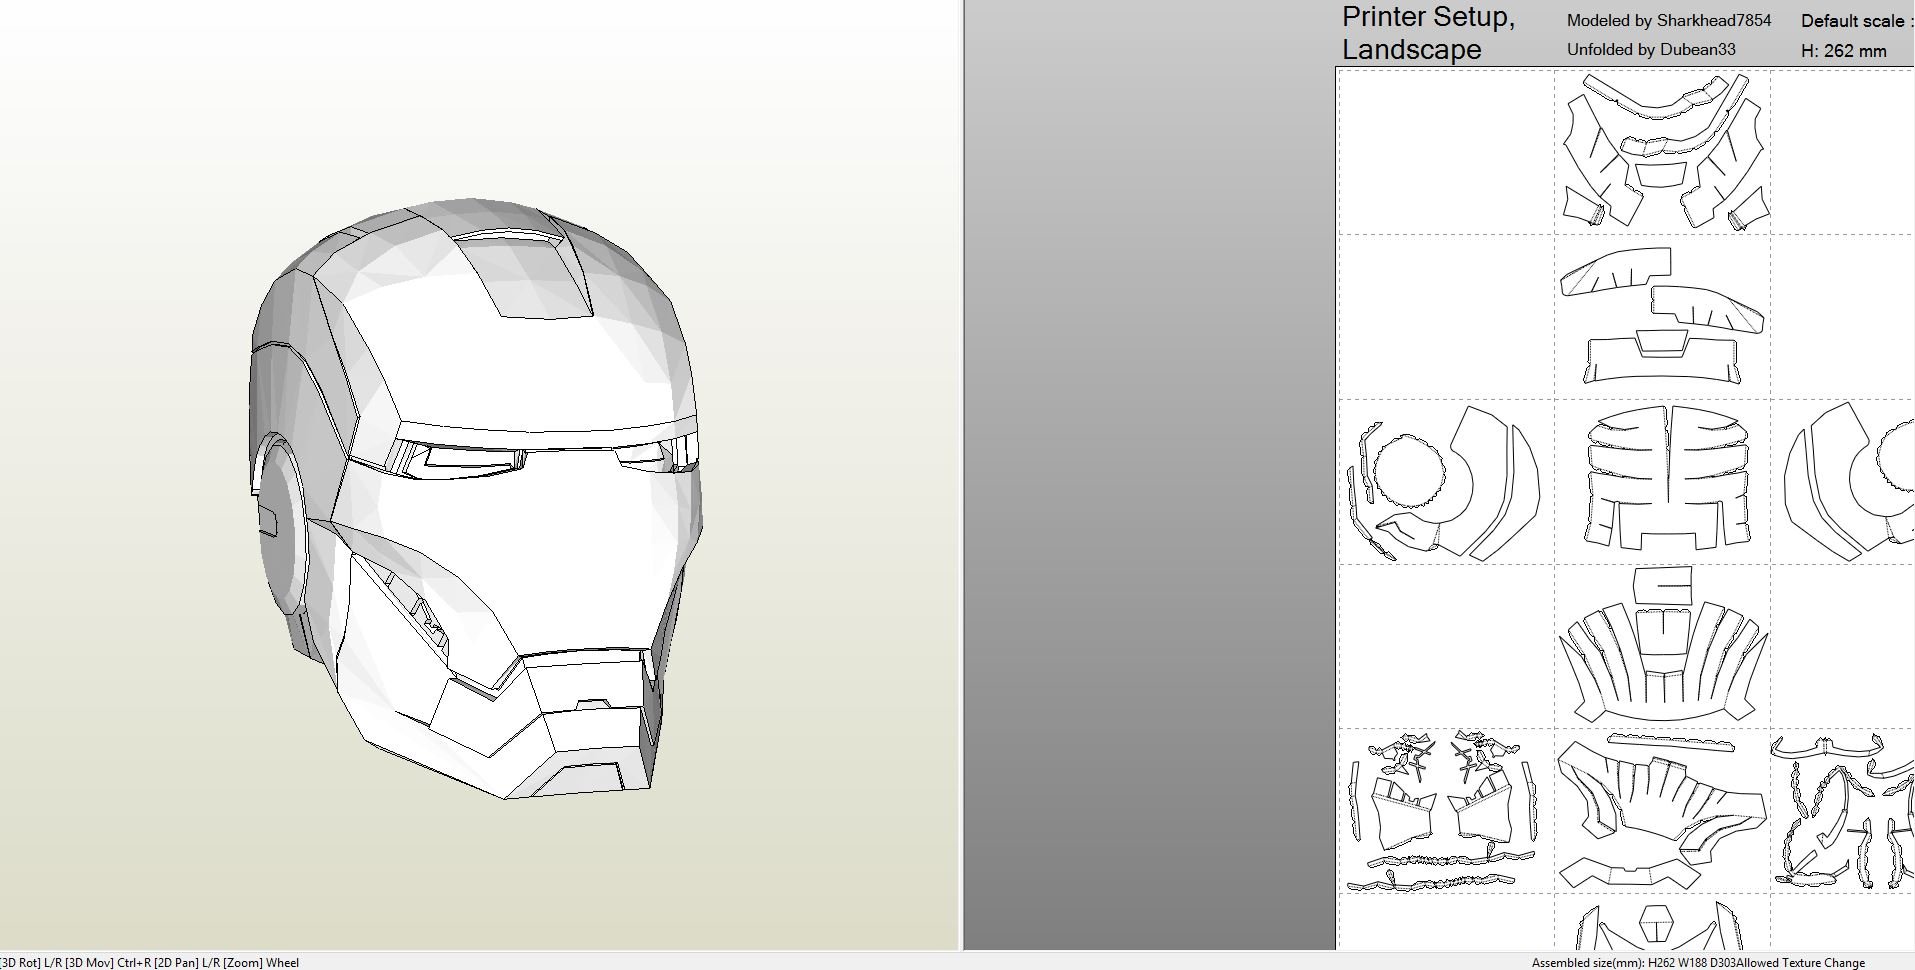This screenshot has width=1915, height=970.
Task: Click the "Printer Setup, Landscape" label
Action: coord(1428,33)
